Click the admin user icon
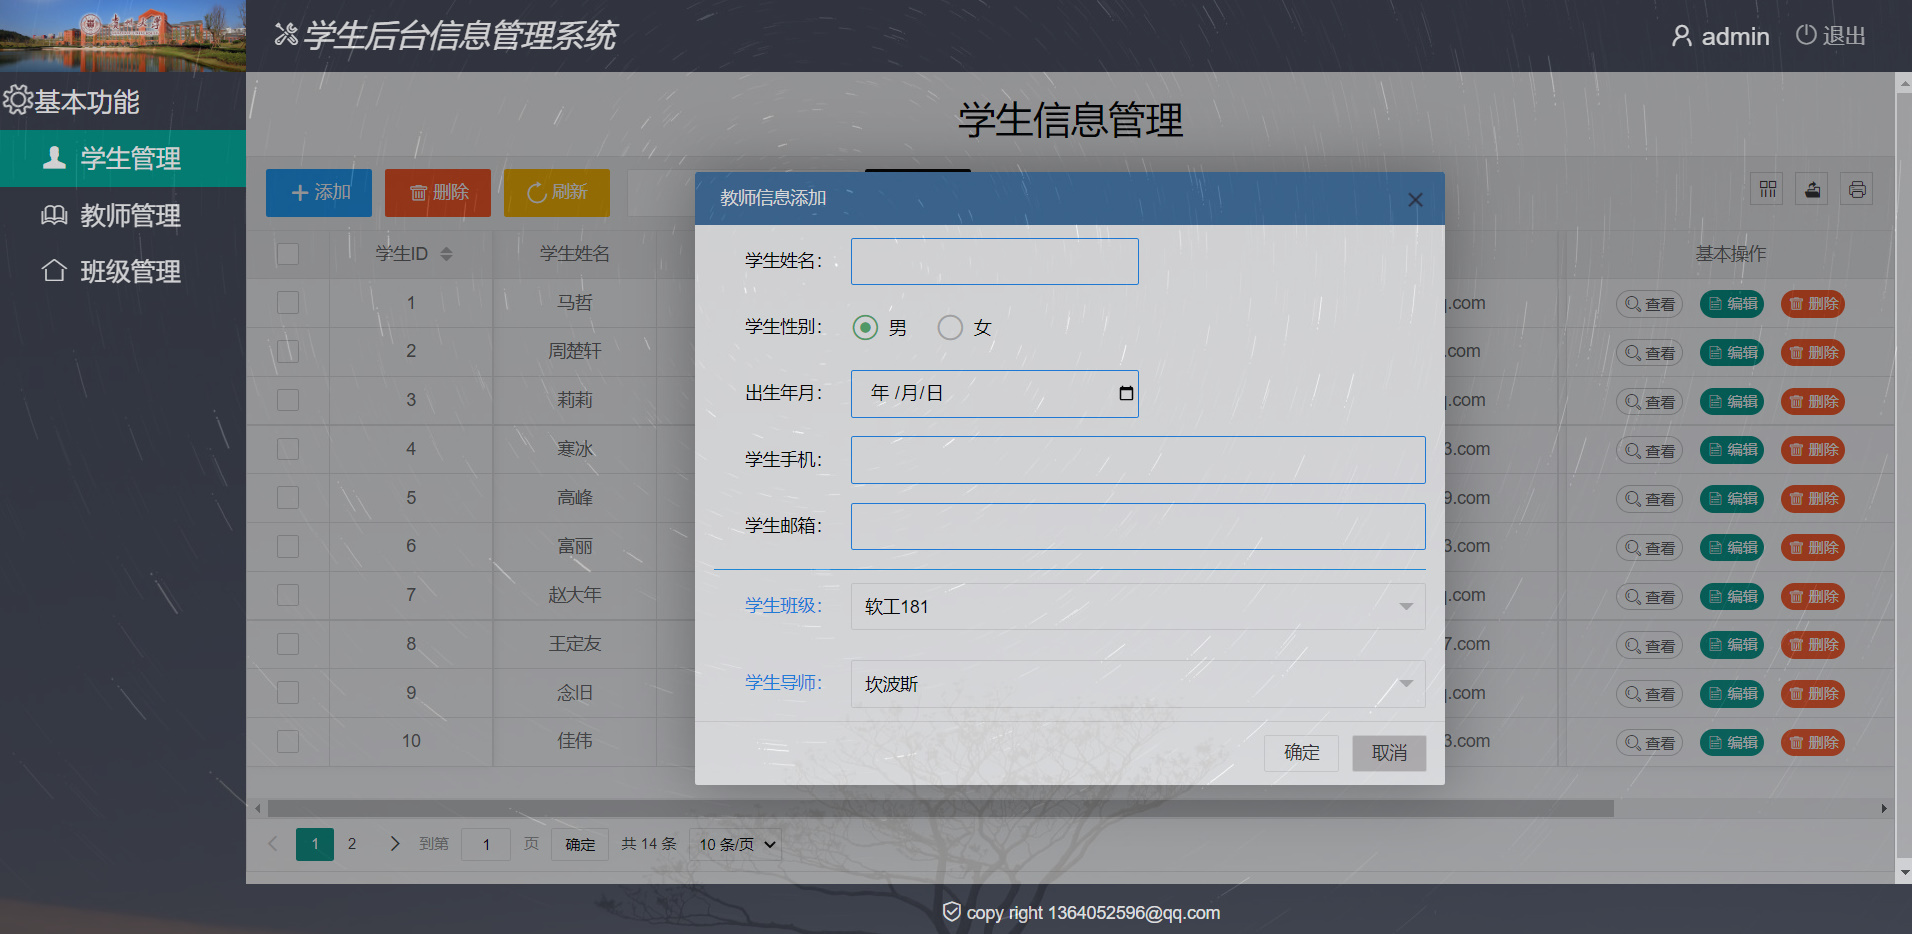Image resolution: width=1912 pixels, height=934 pixels. [1682, 36]
